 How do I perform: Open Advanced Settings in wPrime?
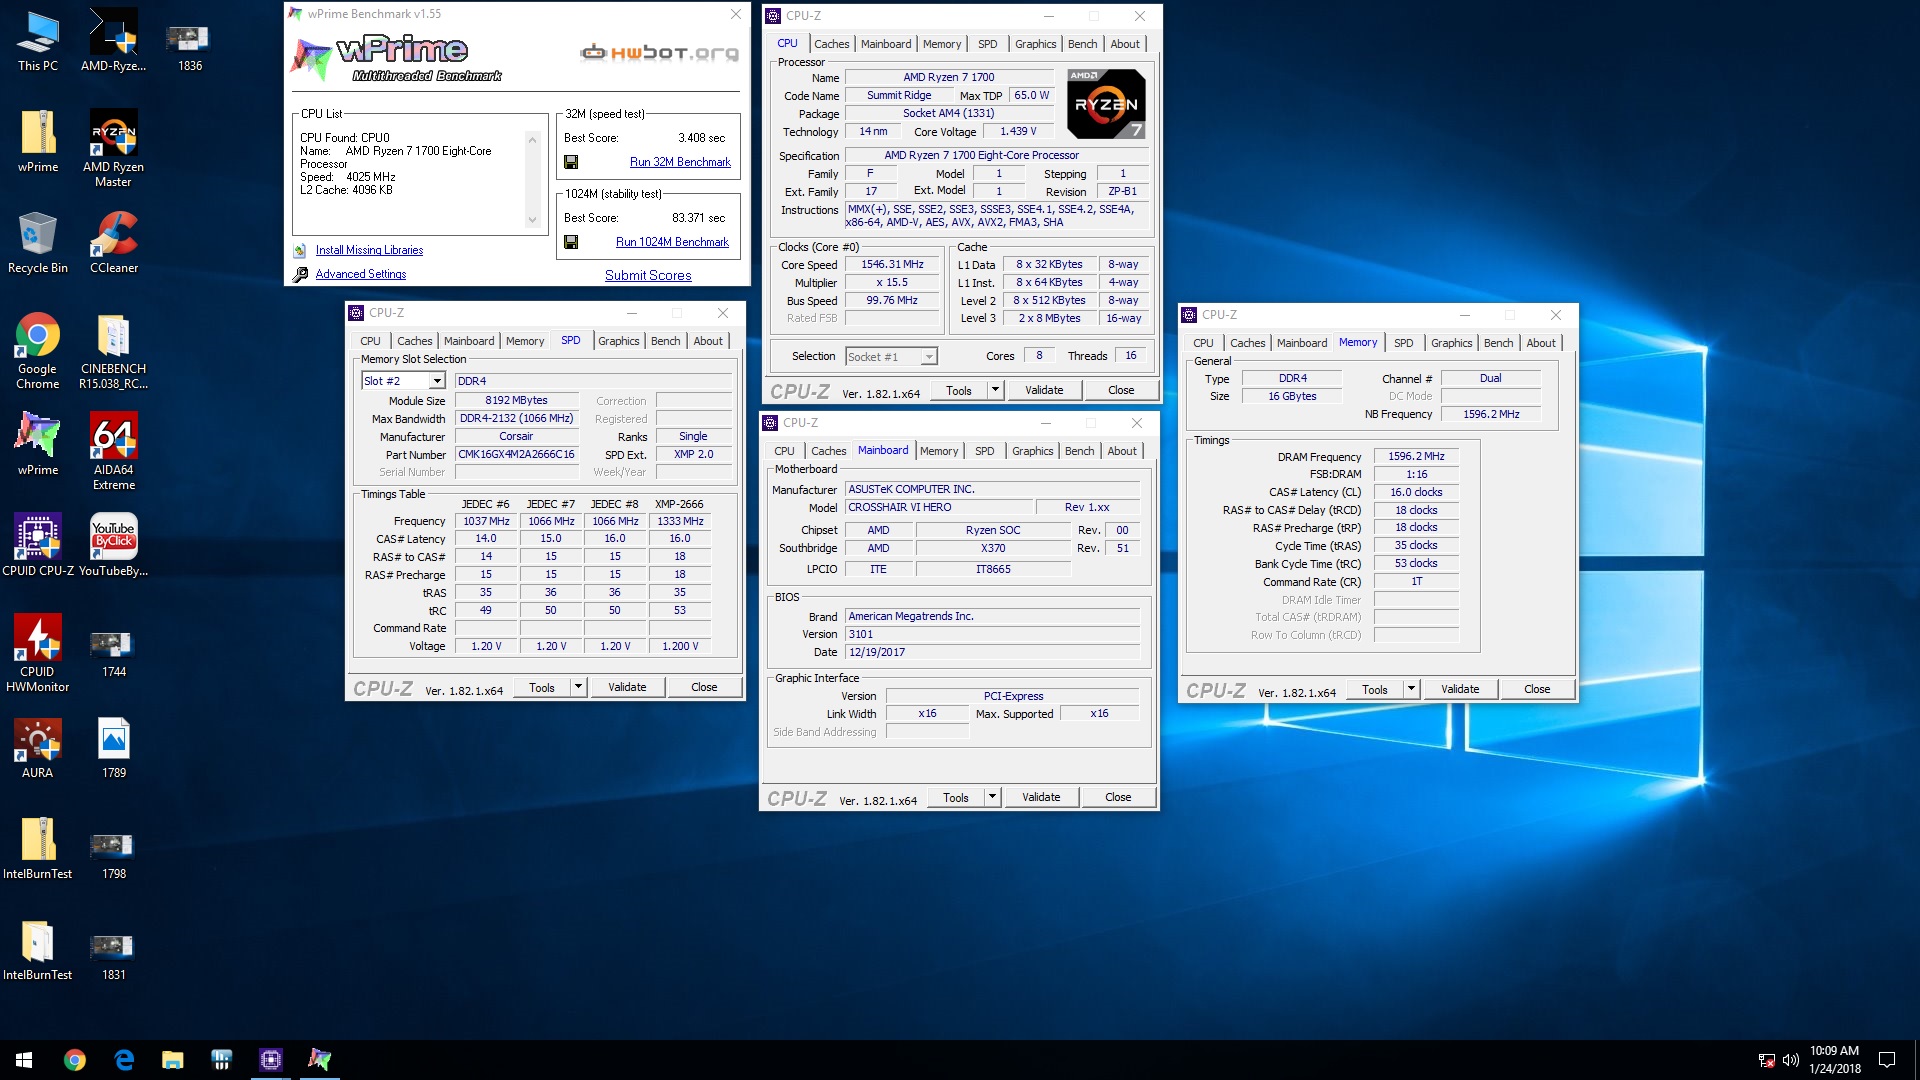[361, 274]
